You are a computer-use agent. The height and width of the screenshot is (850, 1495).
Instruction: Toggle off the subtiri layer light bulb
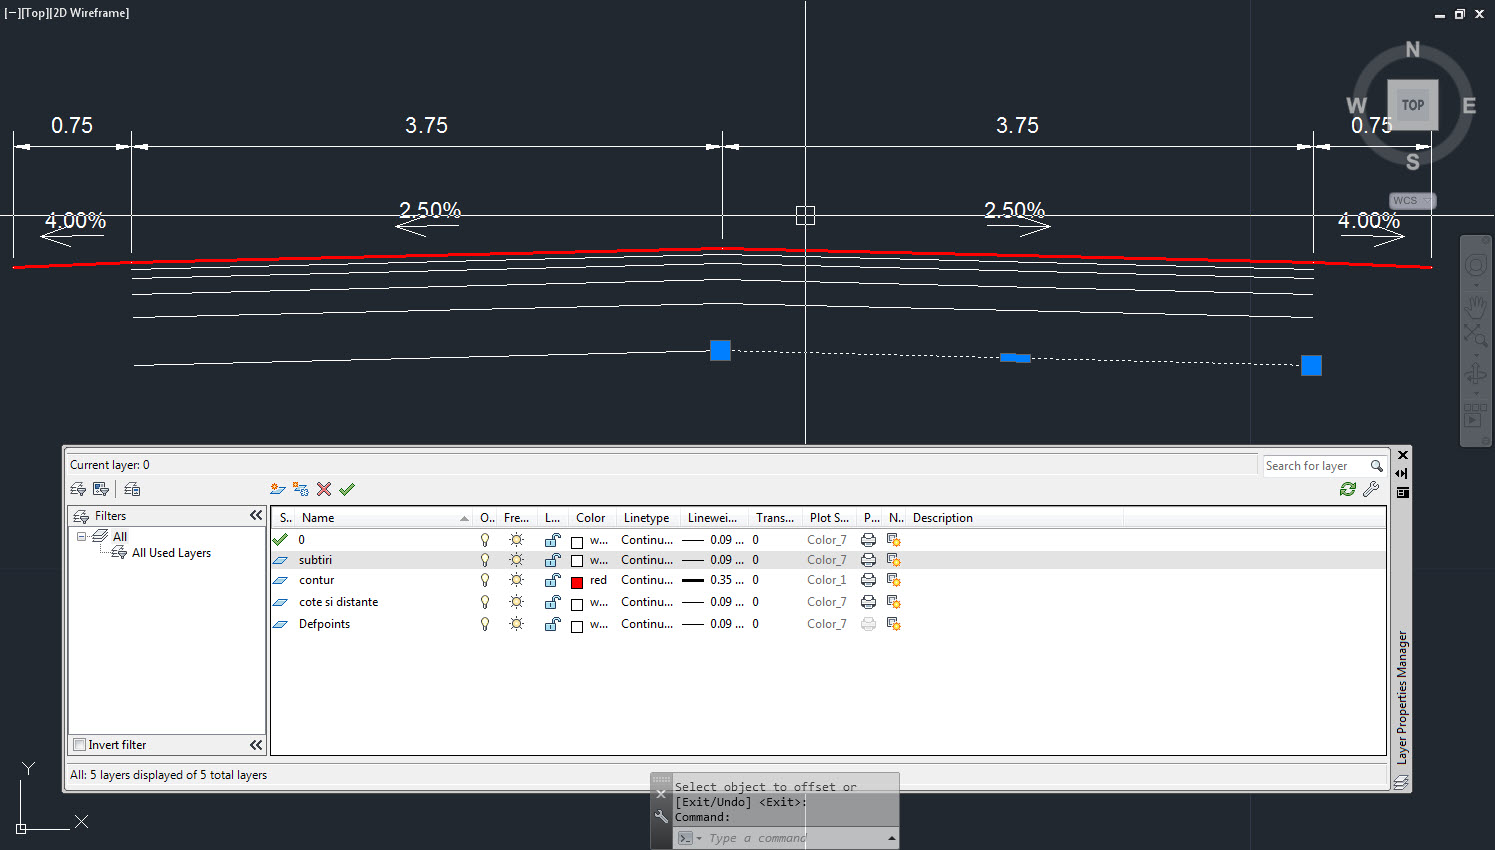click(485, 560)
